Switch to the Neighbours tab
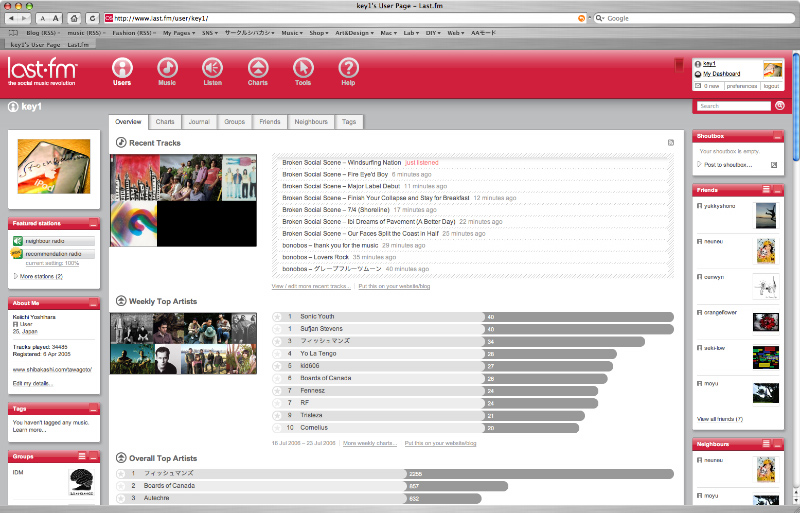 point(311,122)
